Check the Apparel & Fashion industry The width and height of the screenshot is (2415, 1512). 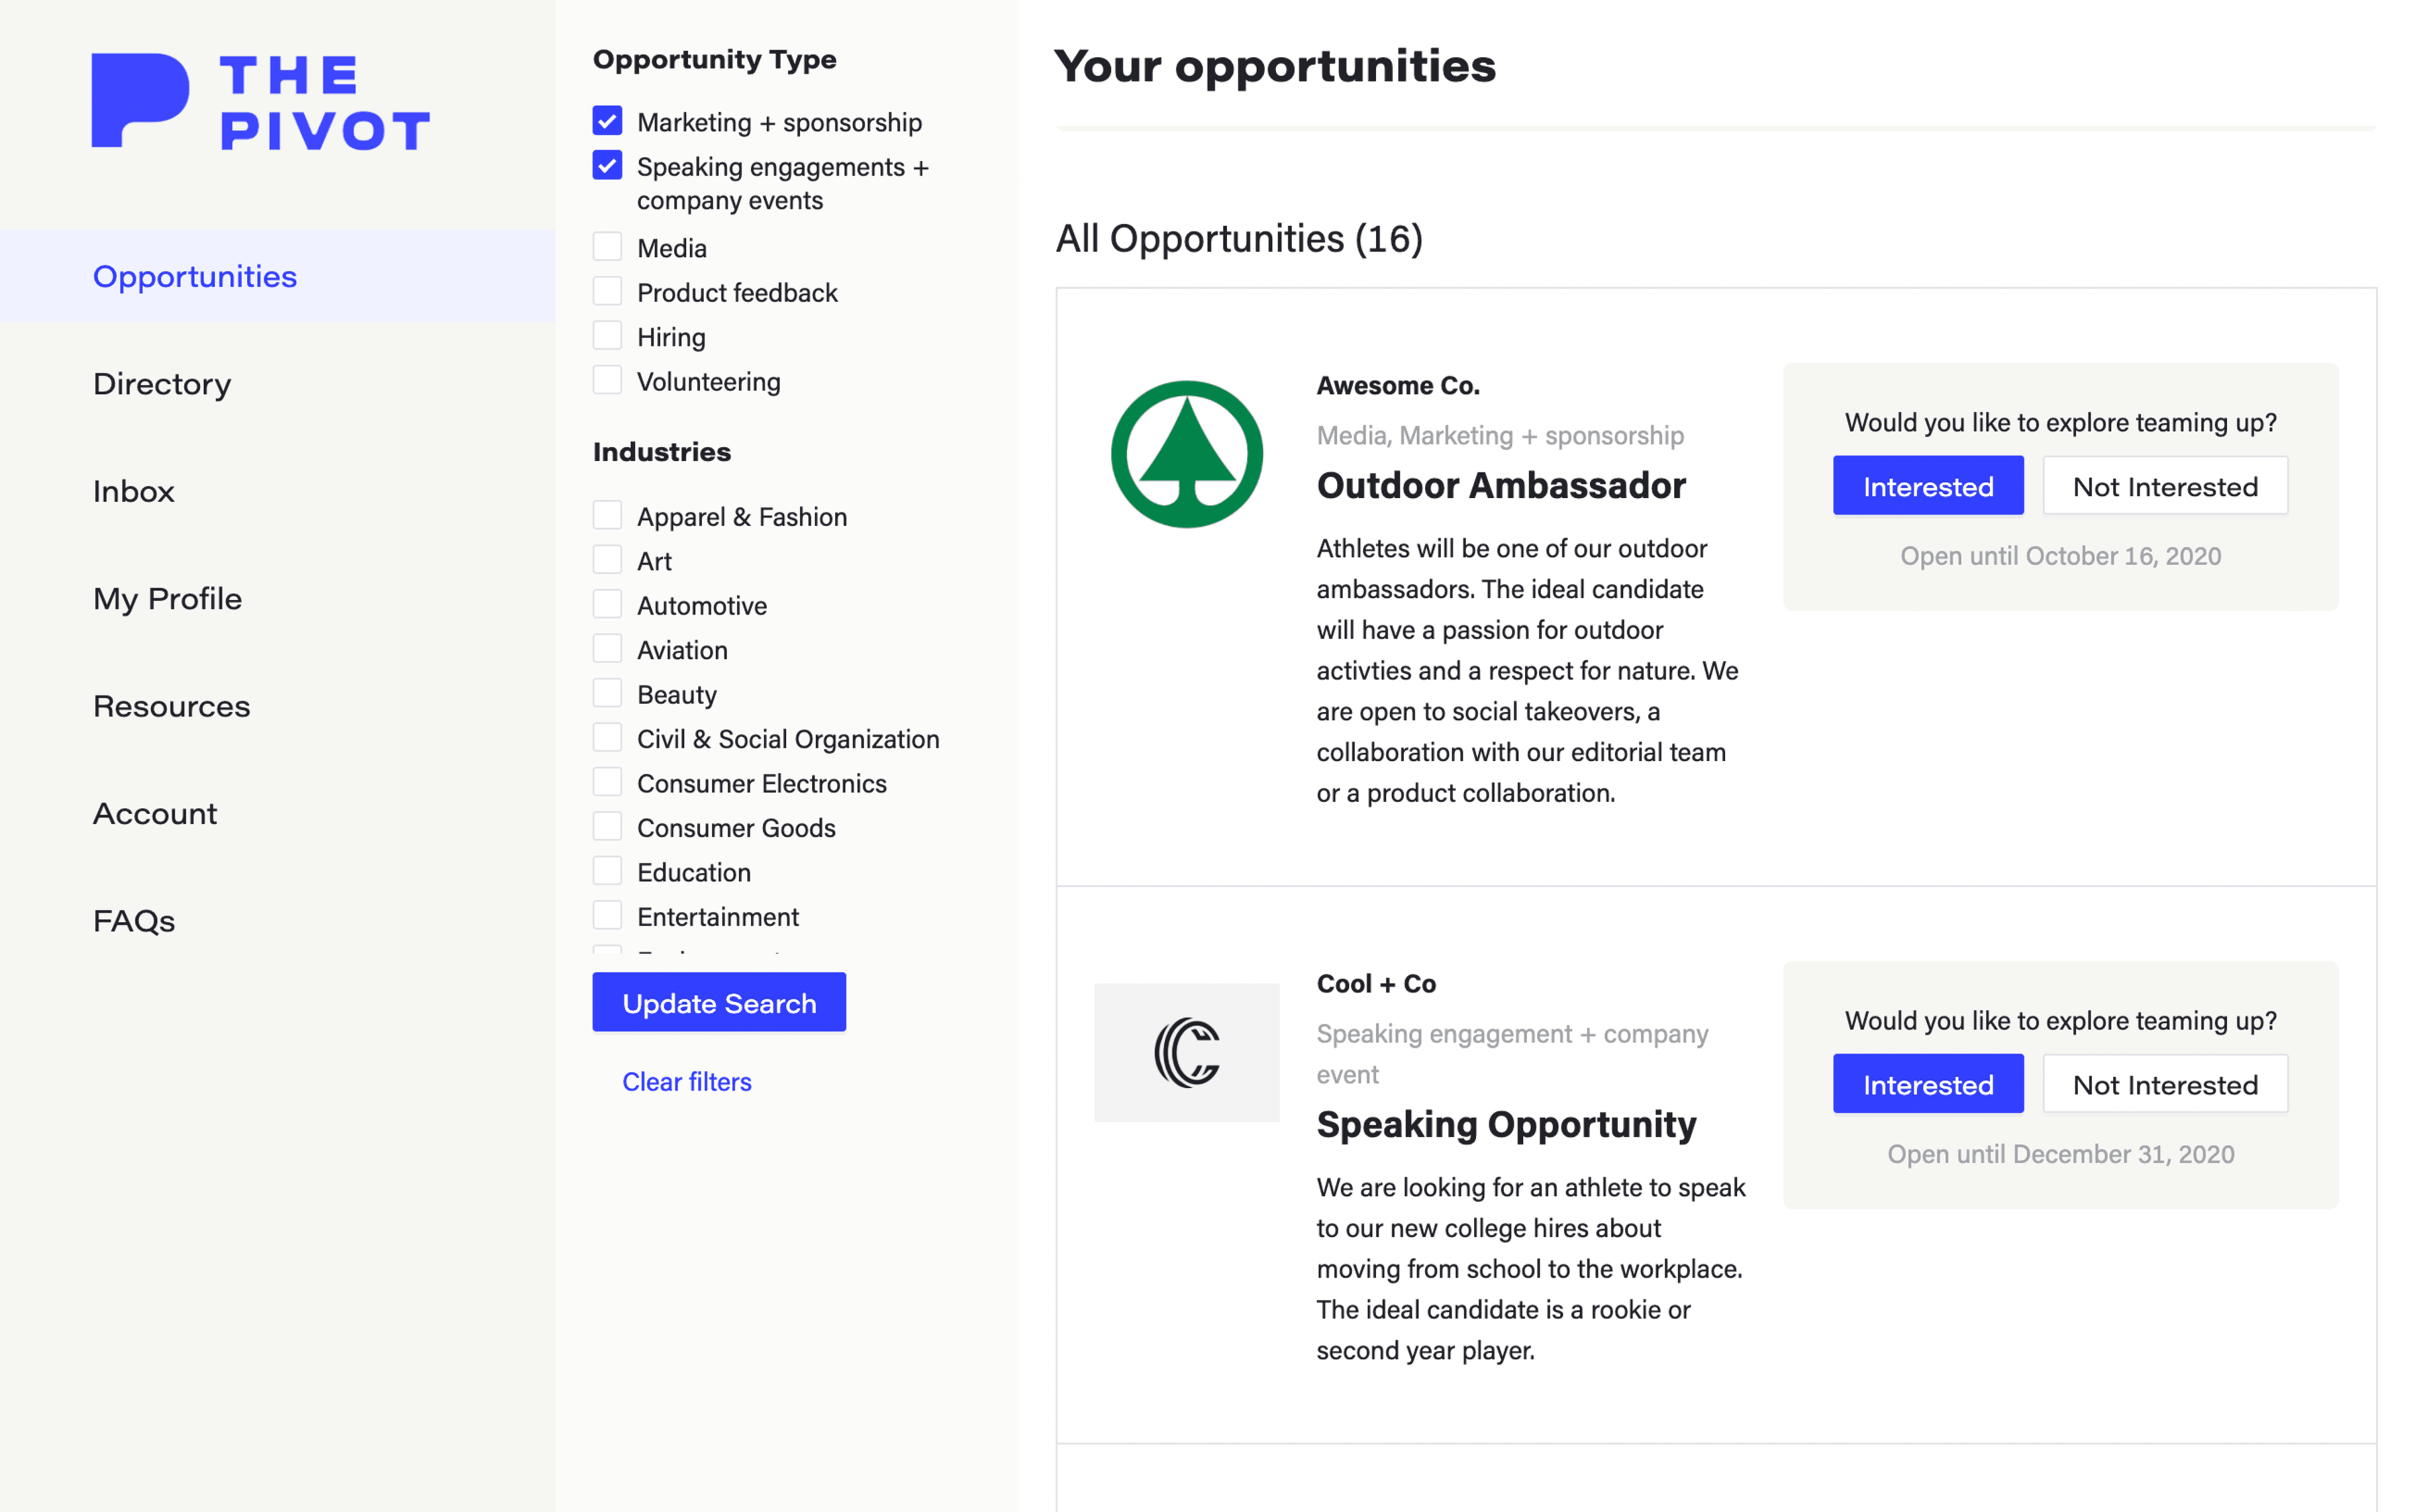607,516
